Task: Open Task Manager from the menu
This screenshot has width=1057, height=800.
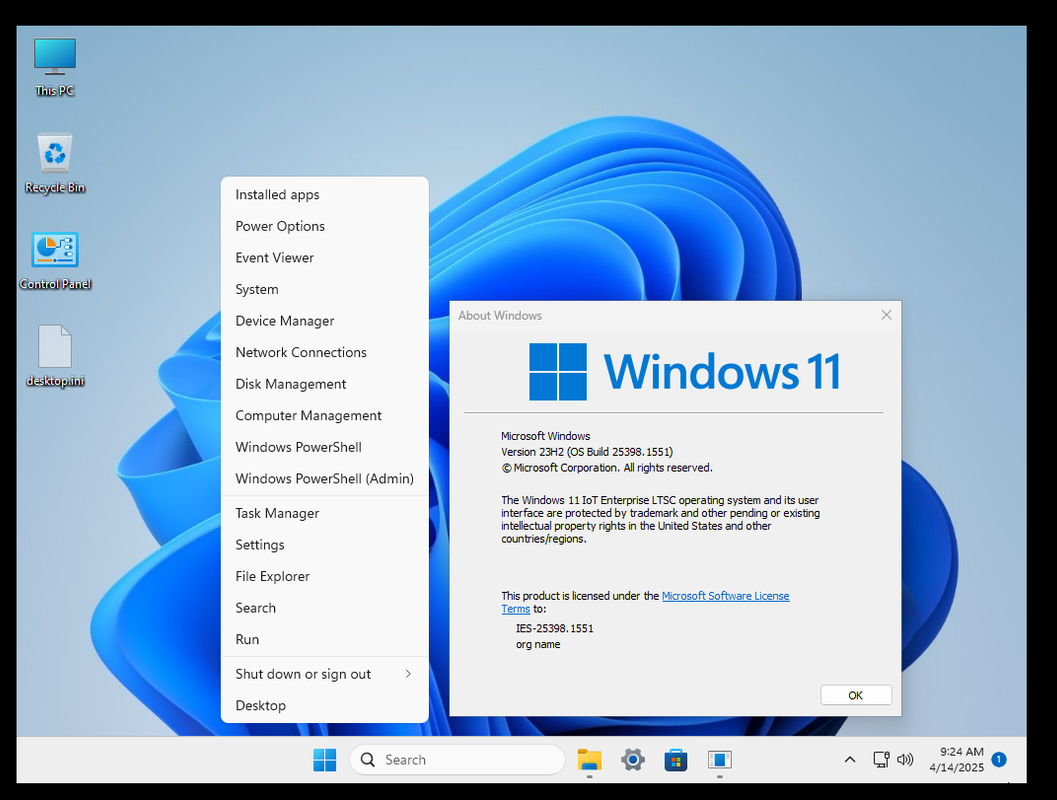Action: pos(325,514)
